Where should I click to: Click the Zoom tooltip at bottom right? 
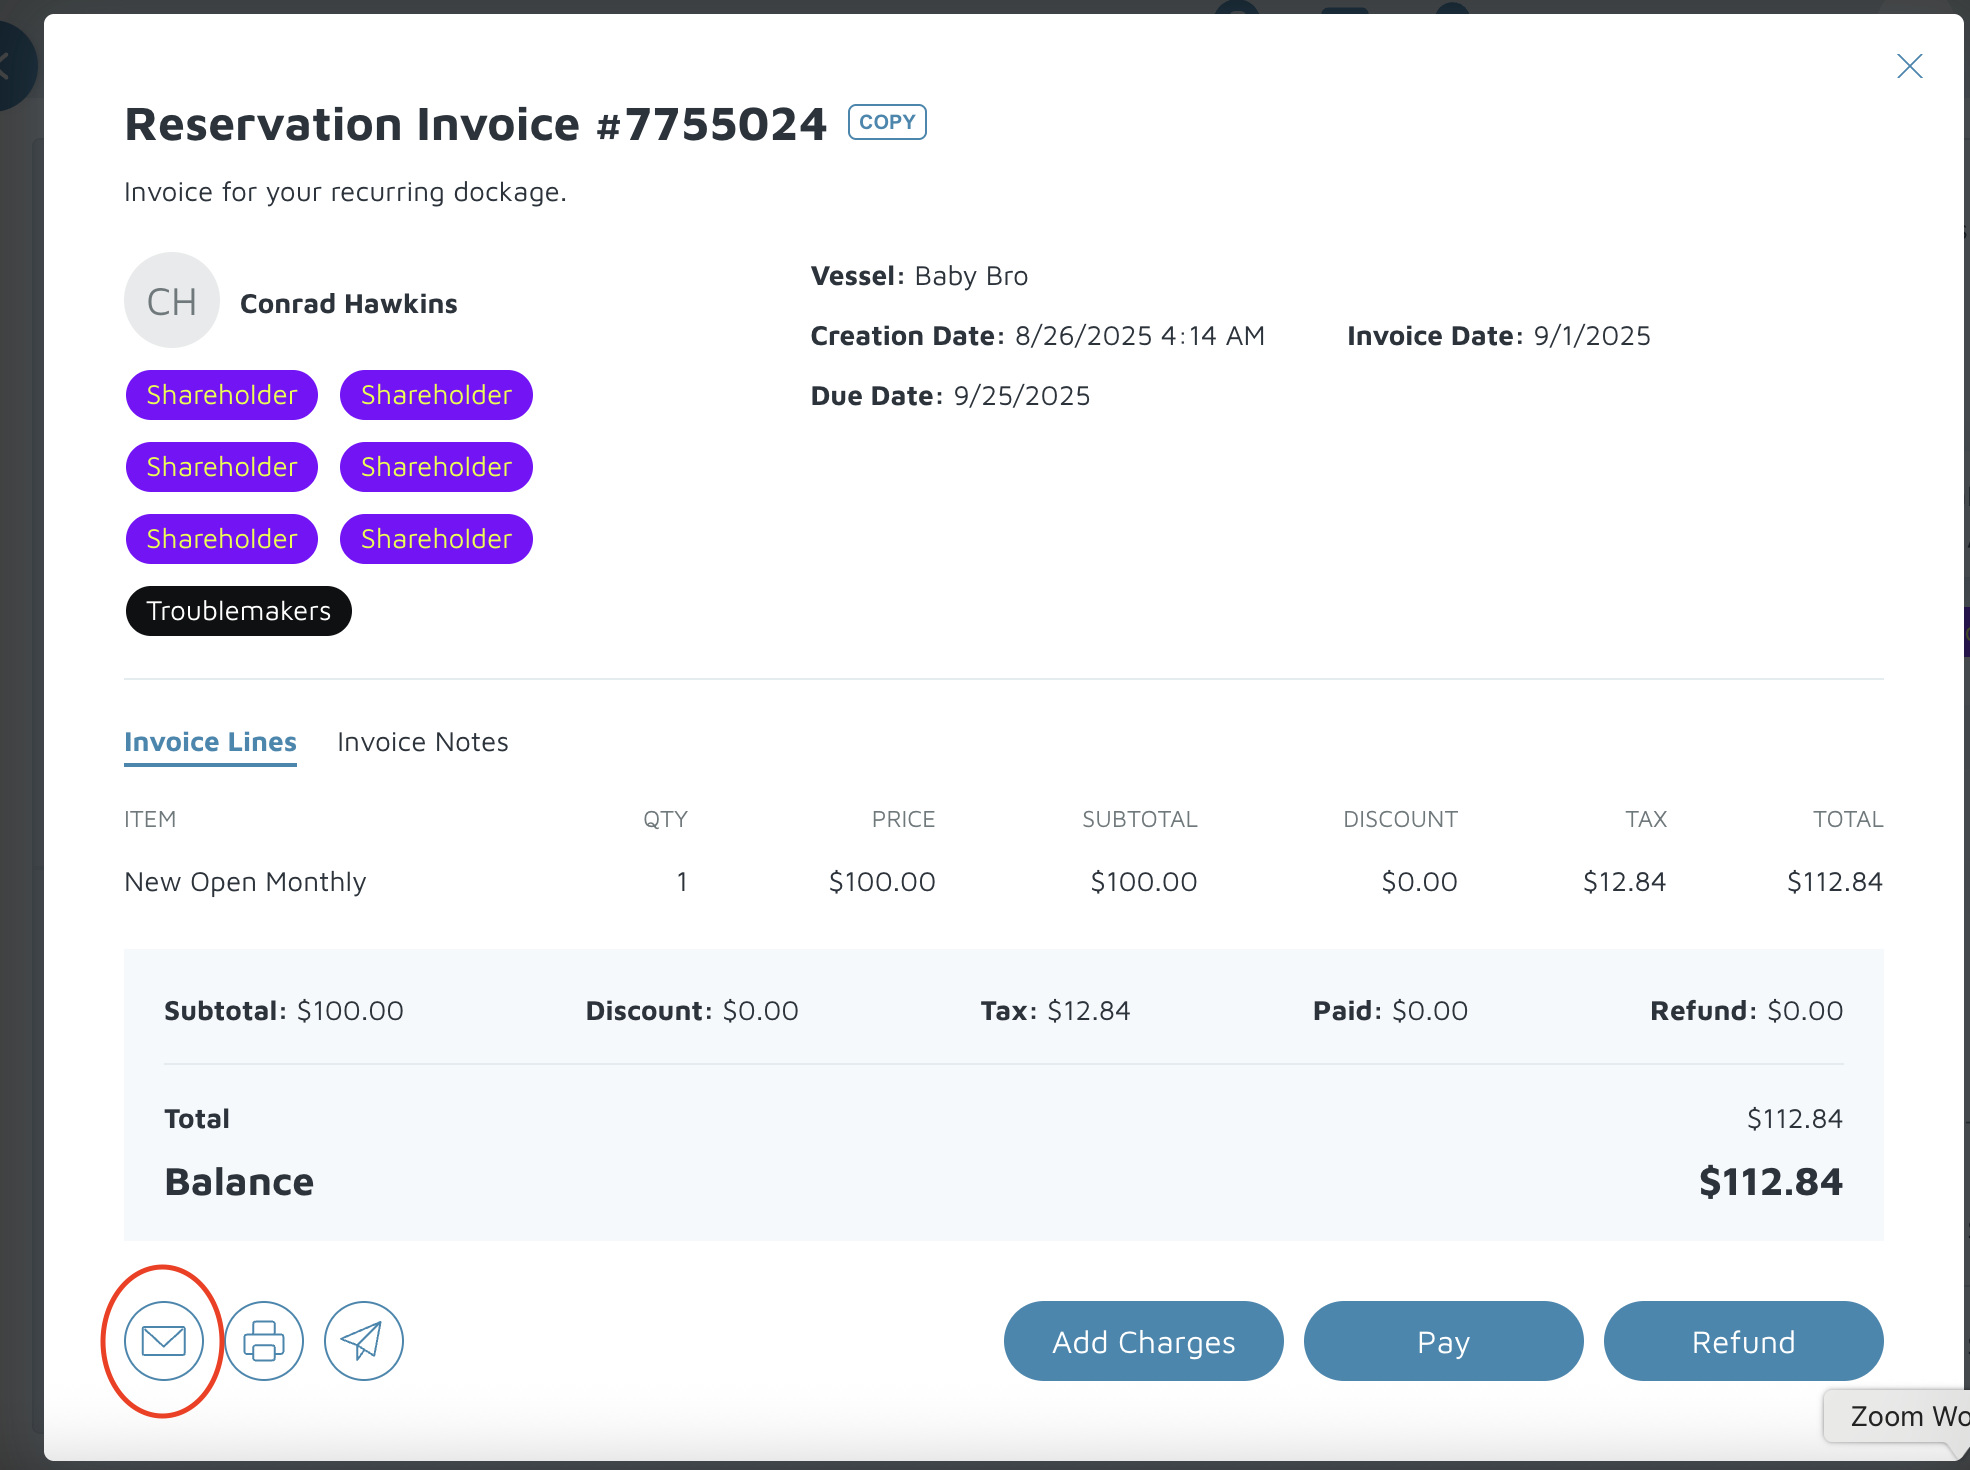coord(1900,1416)
